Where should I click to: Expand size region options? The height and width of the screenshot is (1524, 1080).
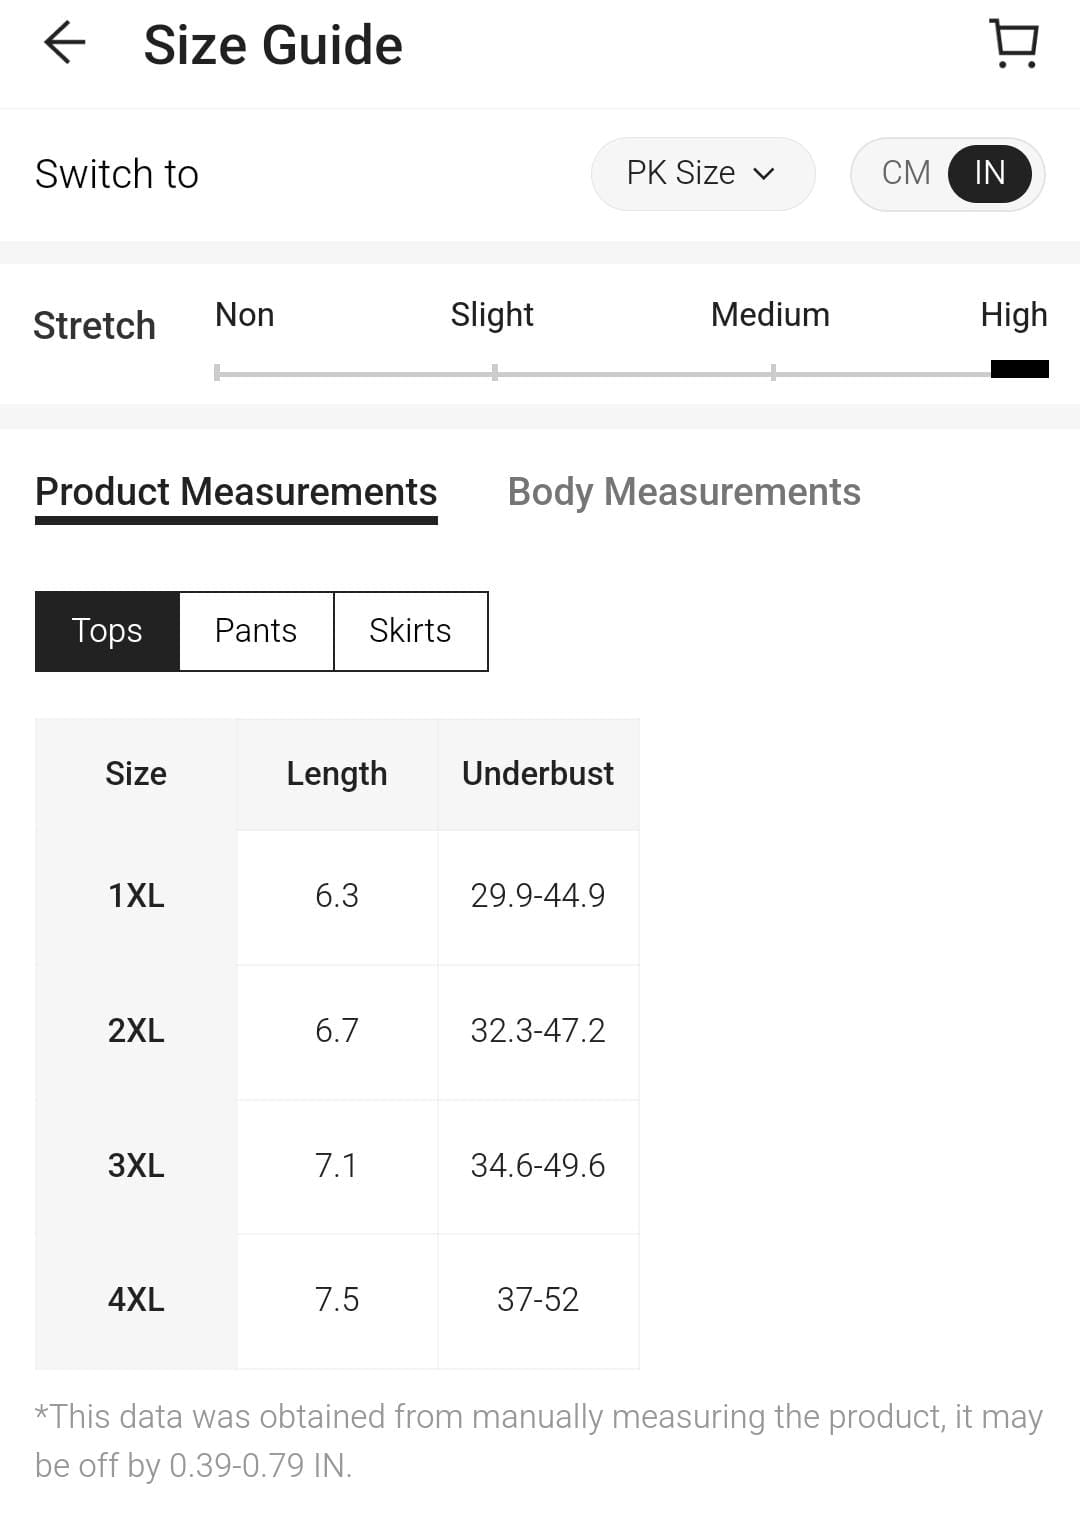click(703, 173)
